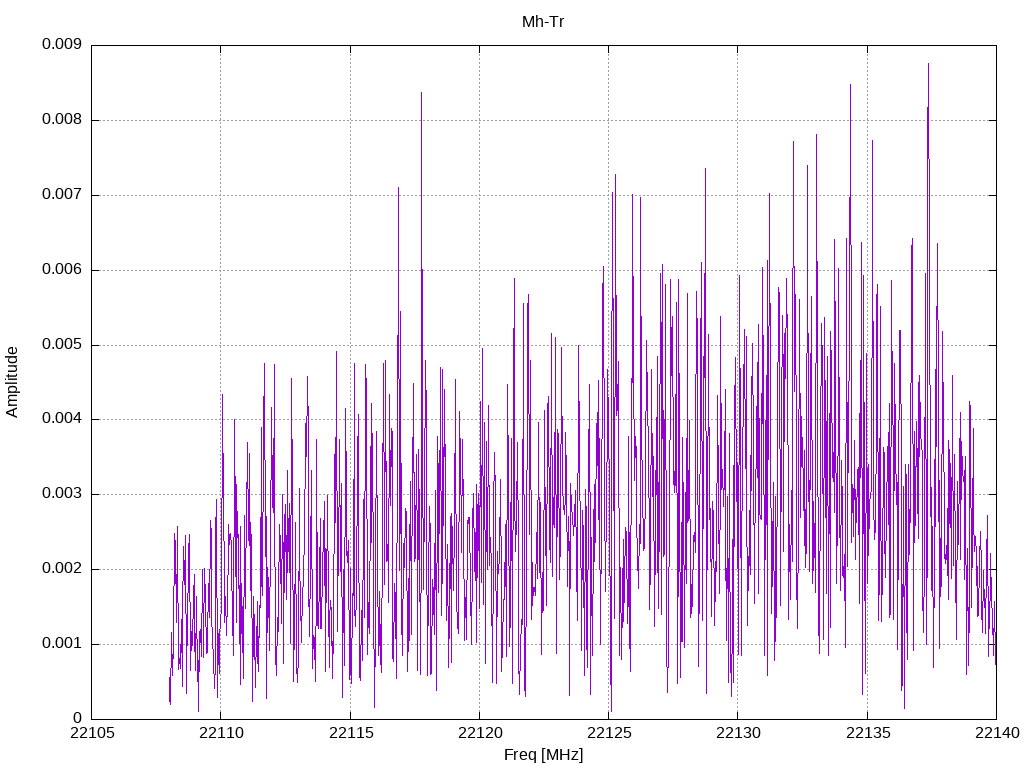Click the Freq [MHz] x-axis label
Image resolution: width=1024 pixels, height=768 pixels.
(543, 755)
